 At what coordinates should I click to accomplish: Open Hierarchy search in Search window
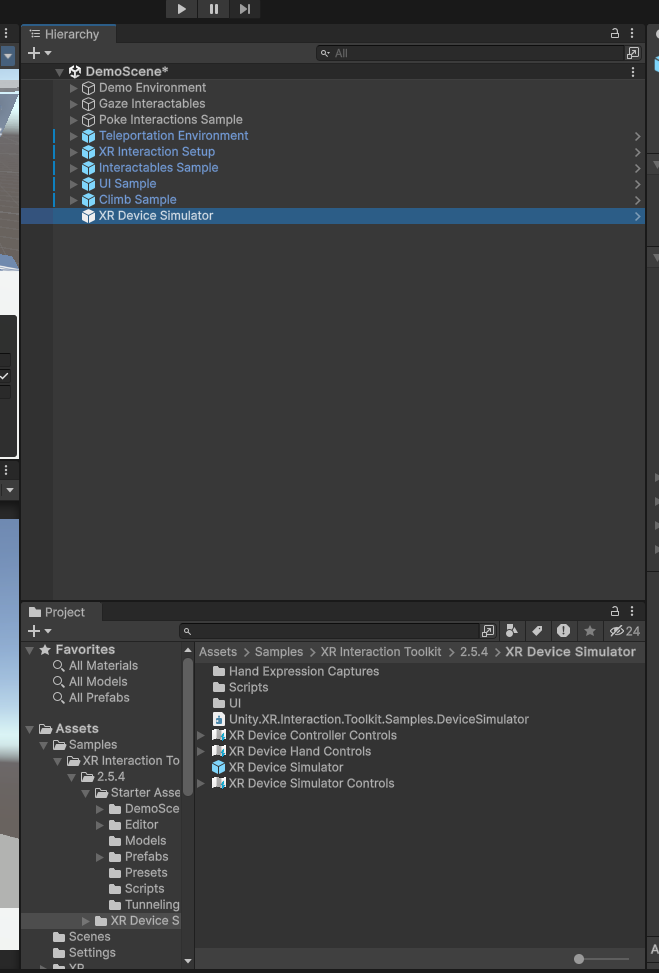click(x=632, y=53)
